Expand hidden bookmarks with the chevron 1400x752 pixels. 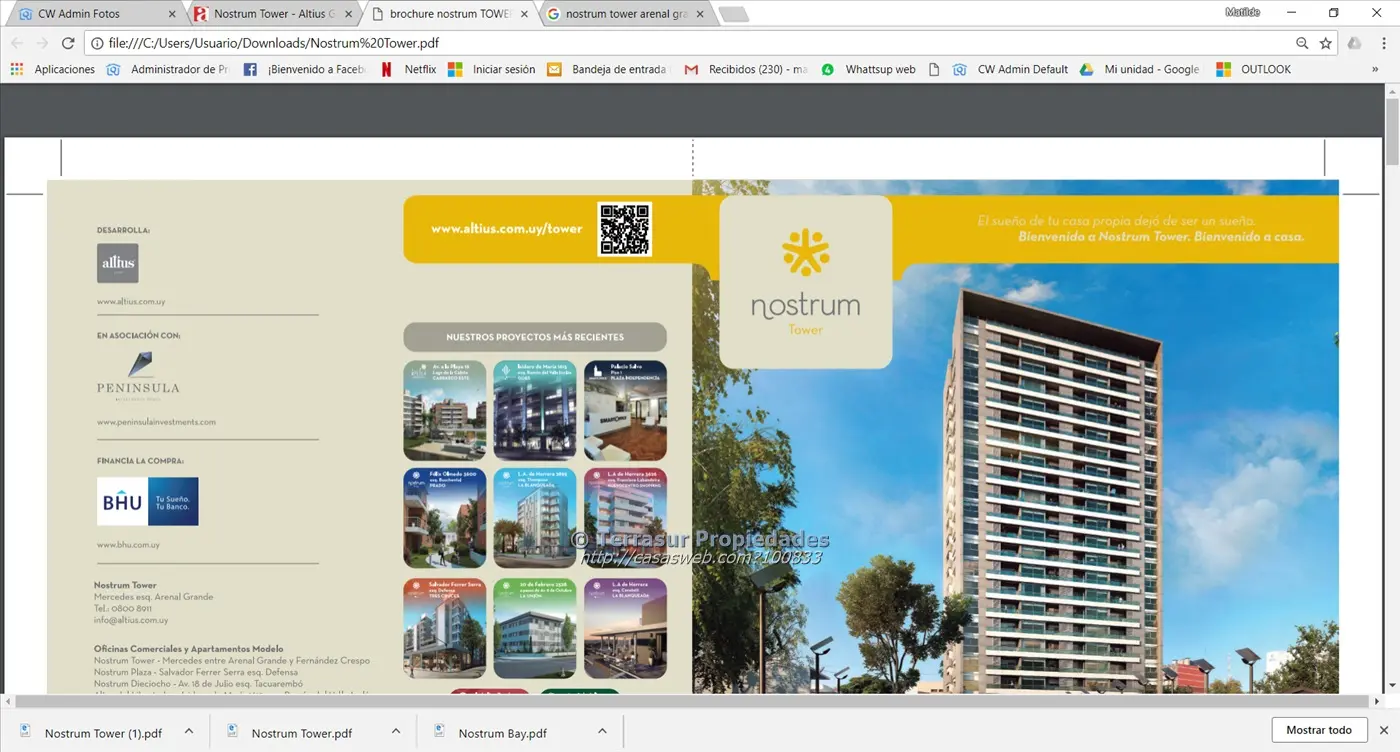point(1375,69)
